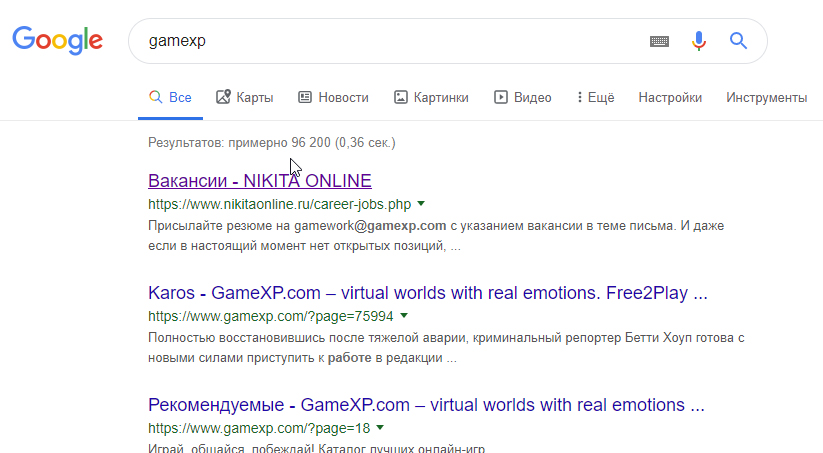
Task: Click the Новости newspaper icon
Action: point(305,97)
